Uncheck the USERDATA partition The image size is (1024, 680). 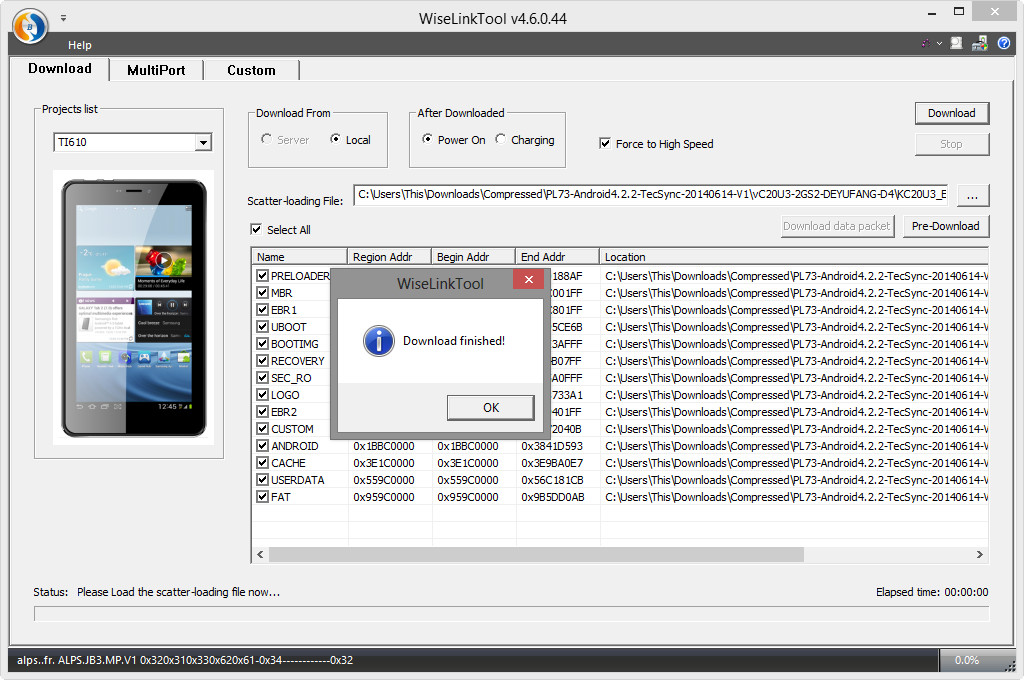tap(263, 479)
